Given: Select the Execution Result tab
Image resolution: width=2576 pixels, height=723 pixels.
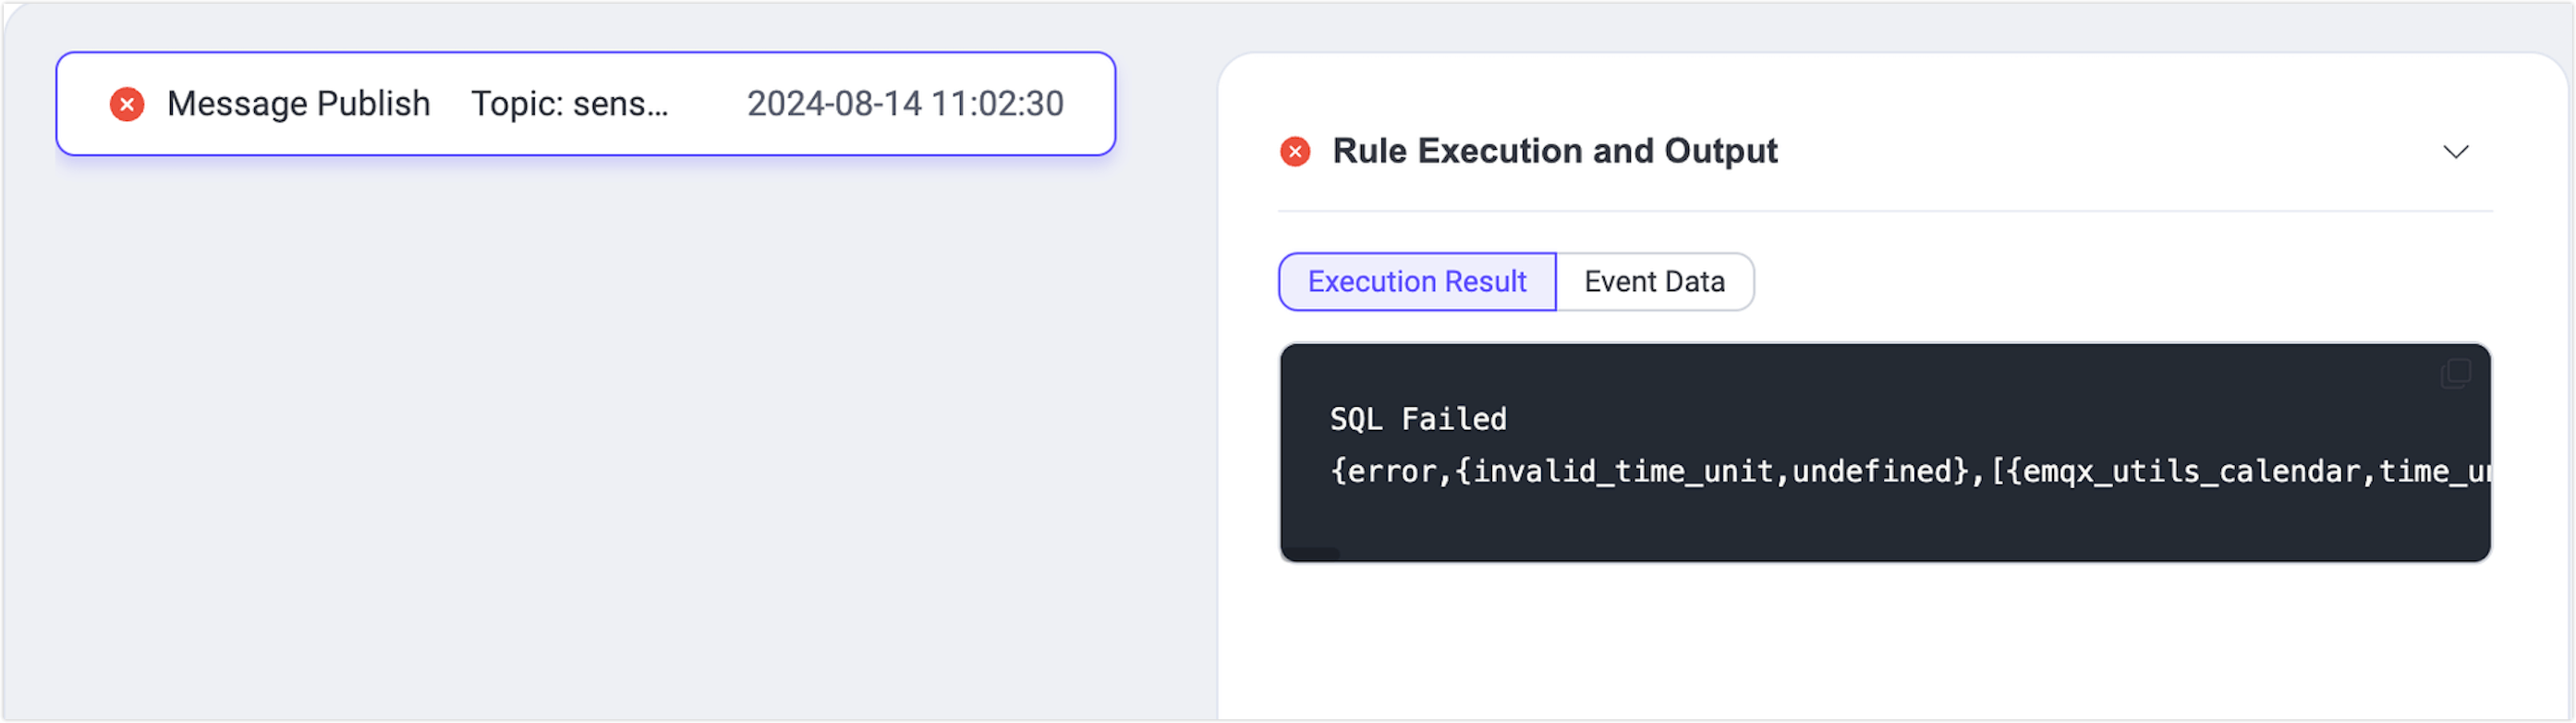Looking at the screenshot, I should (x=1417, y=281).
